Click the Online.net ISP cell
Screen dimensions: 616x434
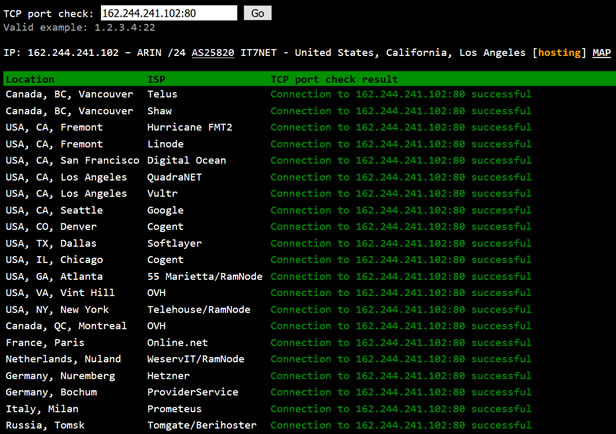pyautogui.click(x=178, y=343)
